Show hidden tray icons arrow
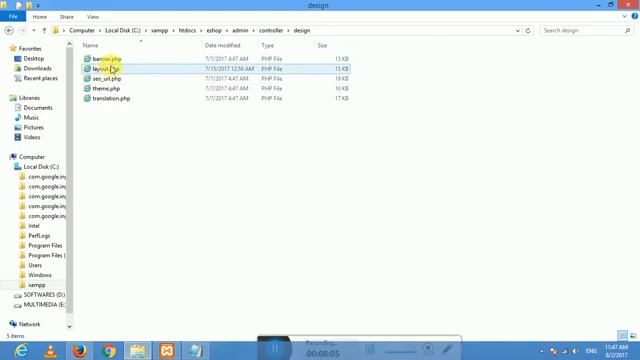 542,351
